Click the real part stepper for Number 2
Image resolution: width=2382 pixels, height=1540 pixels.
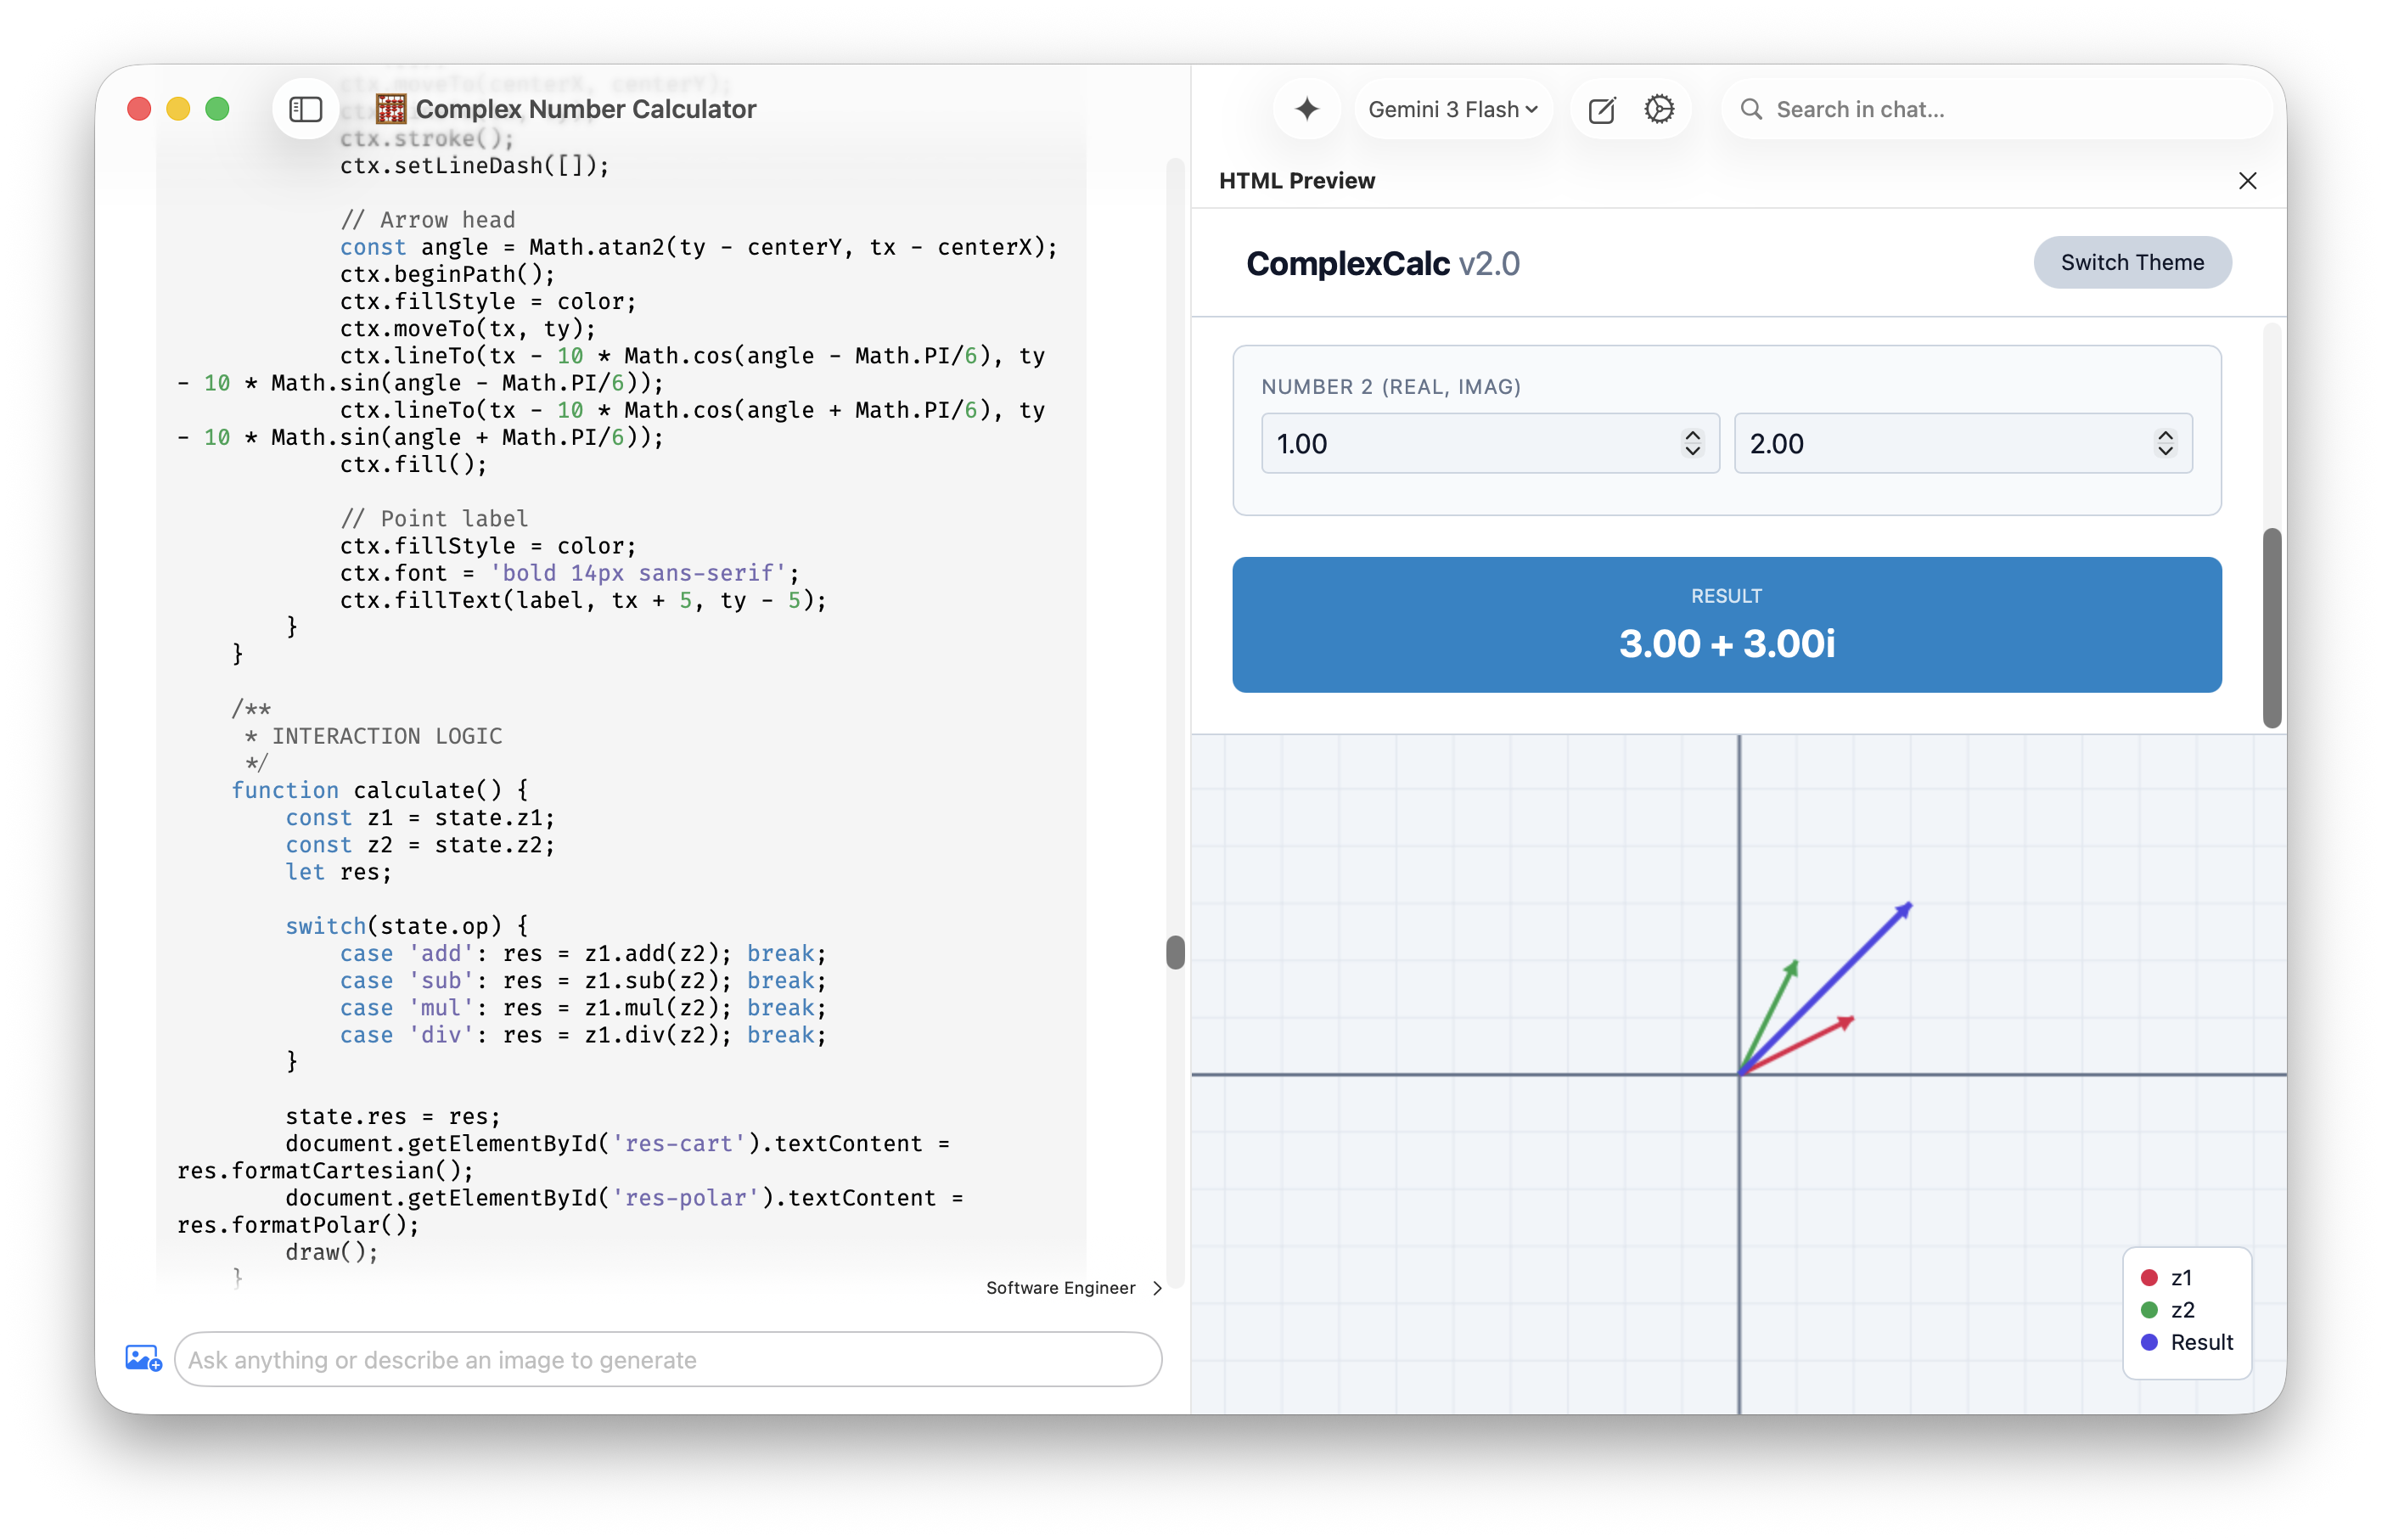pos(1692,443)
